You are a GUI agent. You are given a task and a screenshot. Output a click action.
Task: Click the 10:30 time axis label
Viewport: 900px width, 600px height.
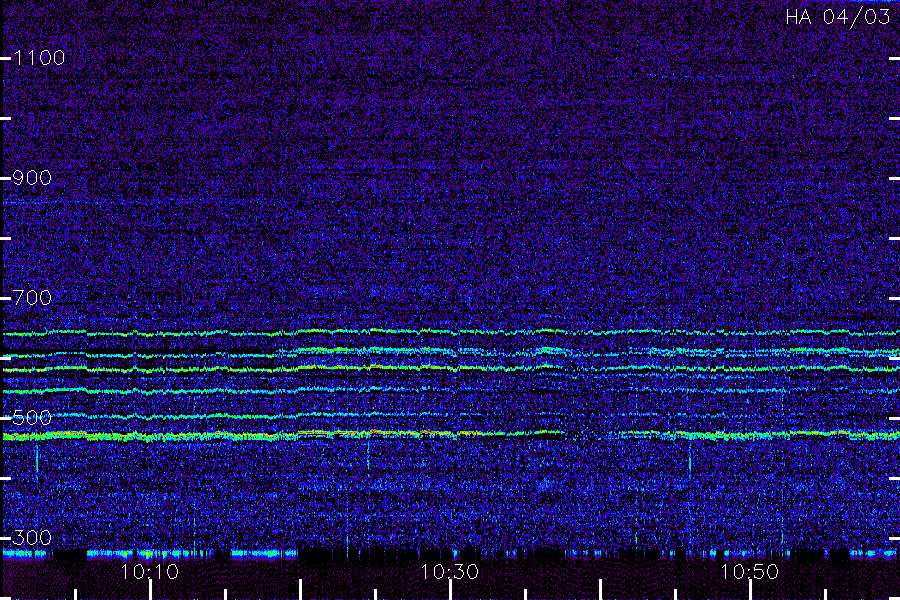coord(449,572)
